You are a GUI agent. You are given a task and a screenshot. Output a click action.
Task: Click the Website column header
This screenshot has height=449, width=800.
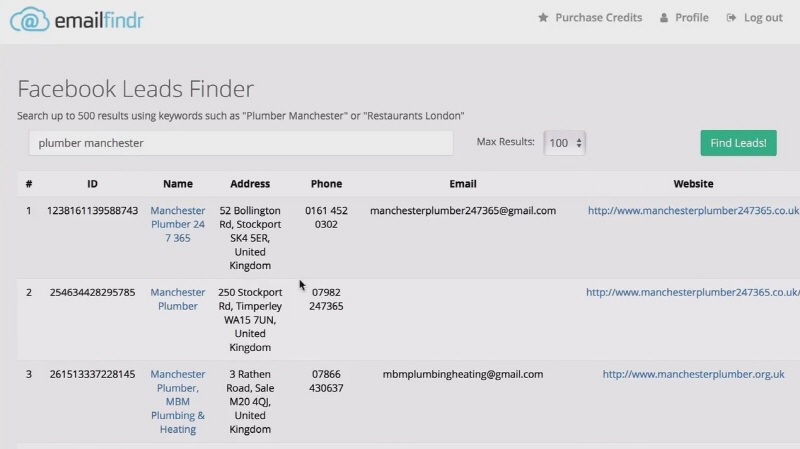coord(693,184)
